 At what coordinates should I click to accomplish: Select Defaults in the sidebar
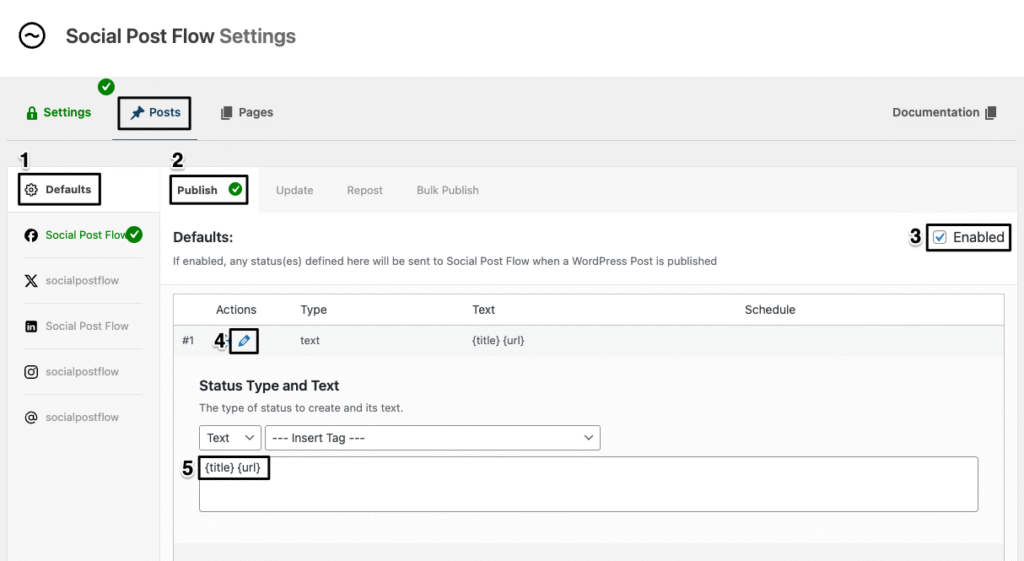(x=59, y=189)
